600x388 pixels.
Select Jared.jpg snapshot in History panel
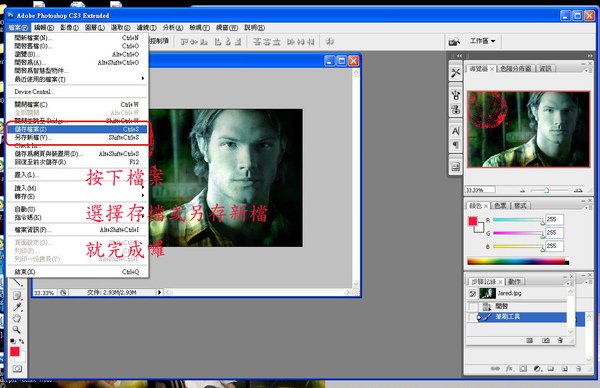pos(523,293)
